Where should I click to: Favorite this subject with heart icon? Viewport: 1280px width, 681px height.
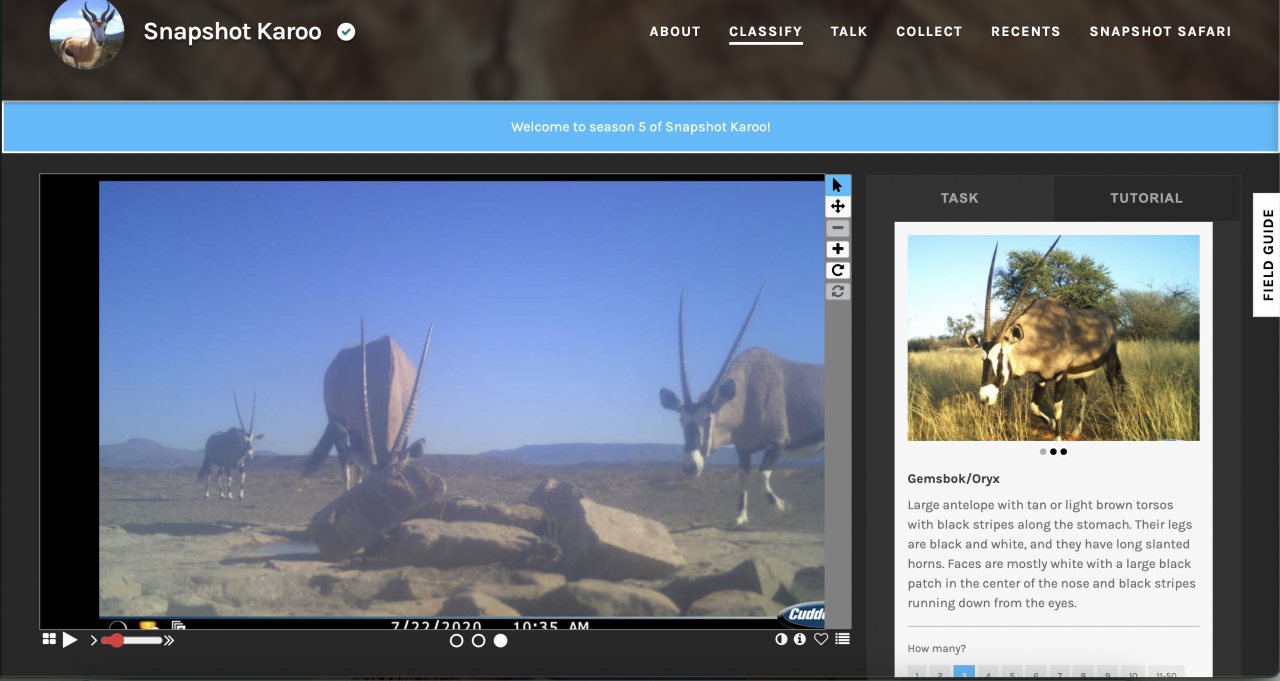(x=821, y=639)
